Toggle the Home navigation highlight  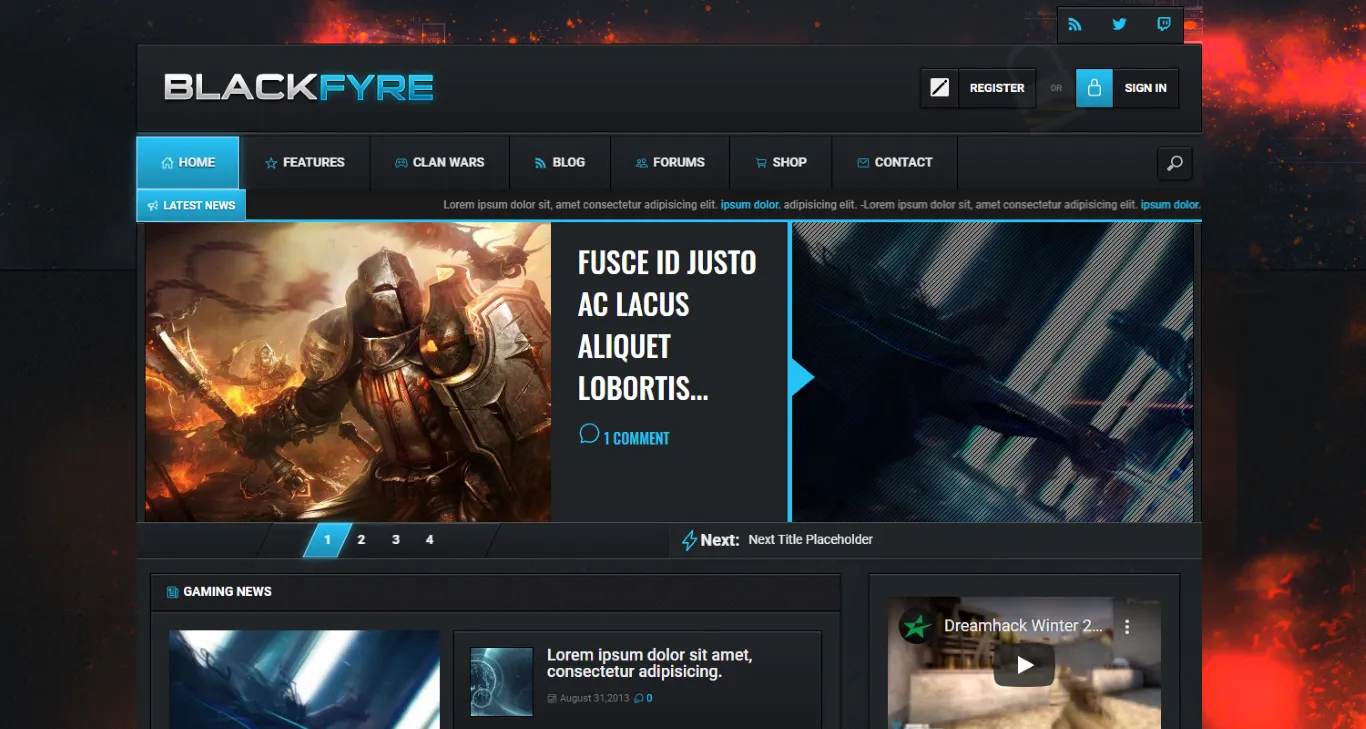tap(187, 162)
